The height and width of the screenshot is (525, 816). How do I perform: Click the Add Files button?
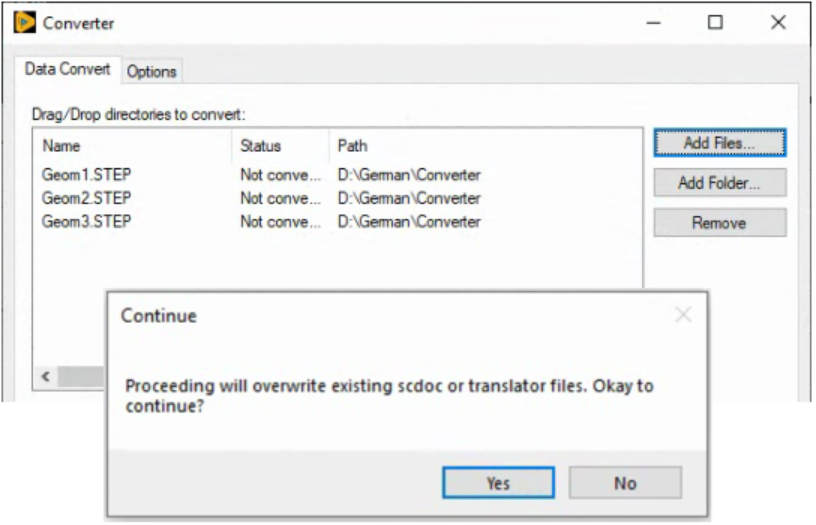(x=719, y=143)
